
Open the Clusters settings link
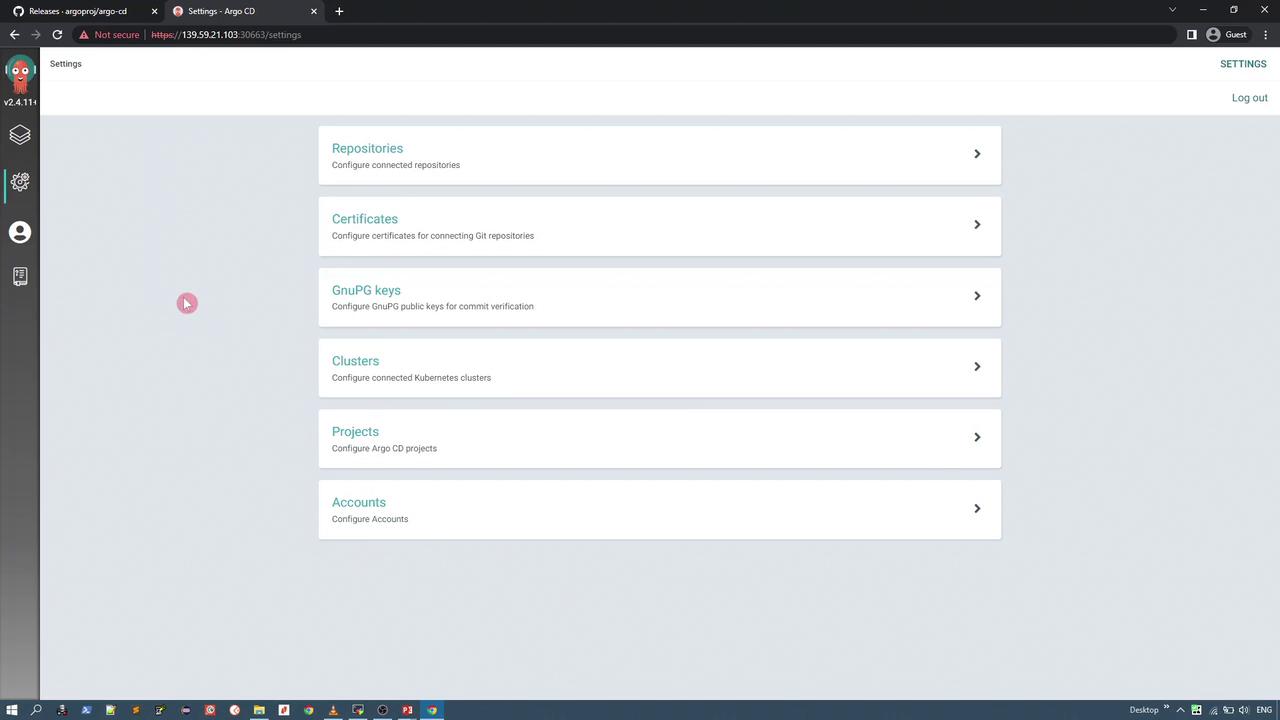coord(355,361)
